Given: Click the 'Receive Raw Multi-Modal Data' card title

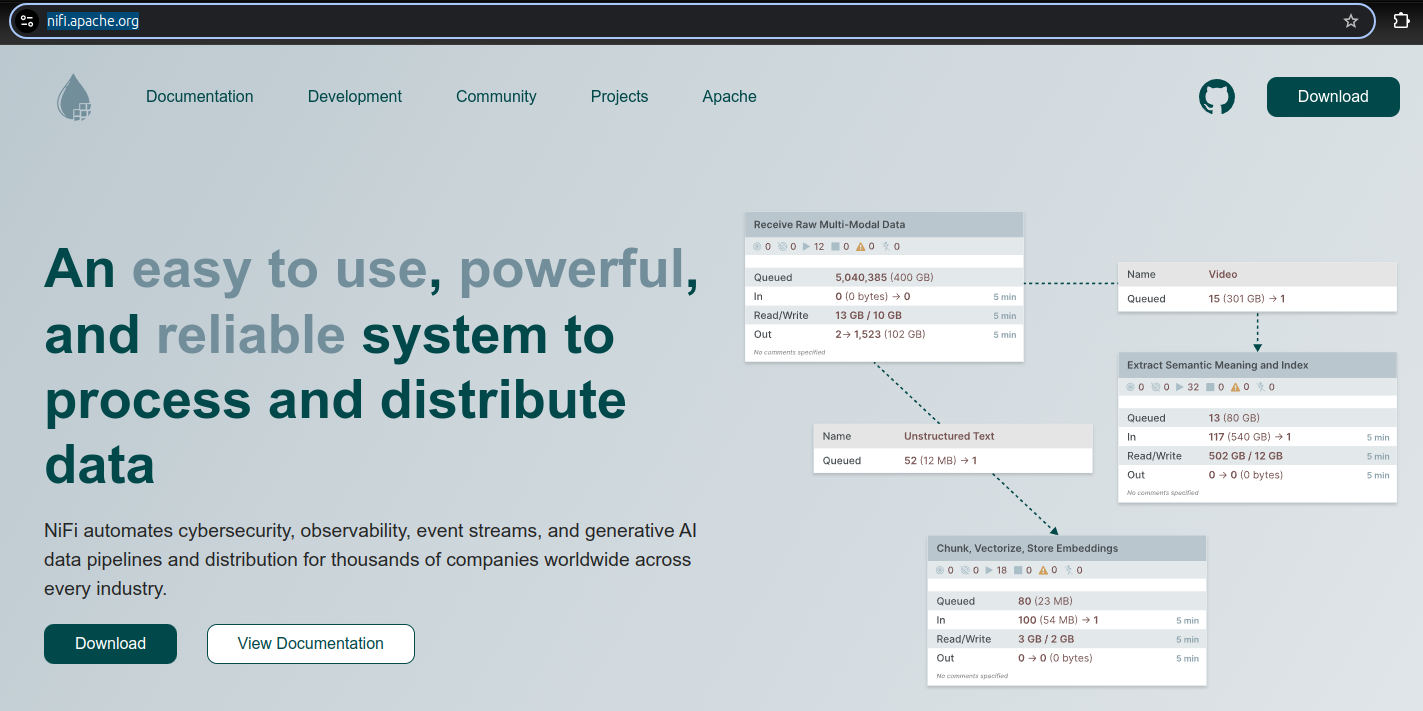Looking at the screenshot, I should (x=830, y=225).
